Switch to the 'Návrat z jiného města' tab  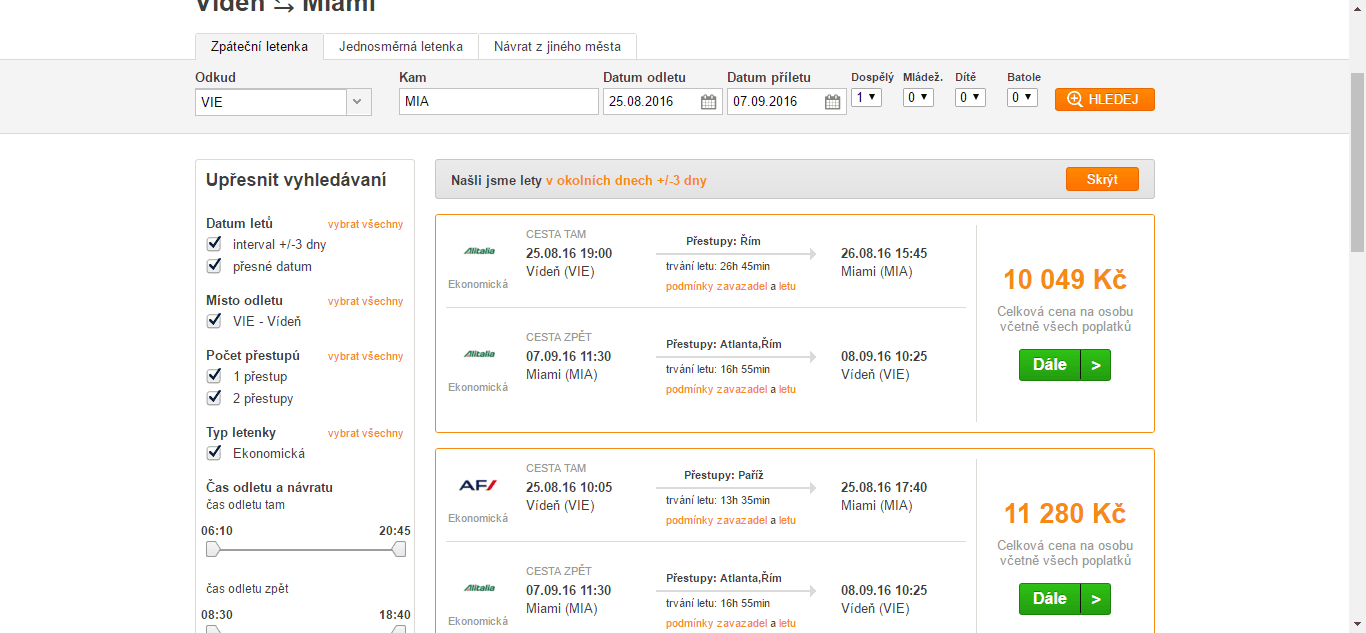pos(557,46)
